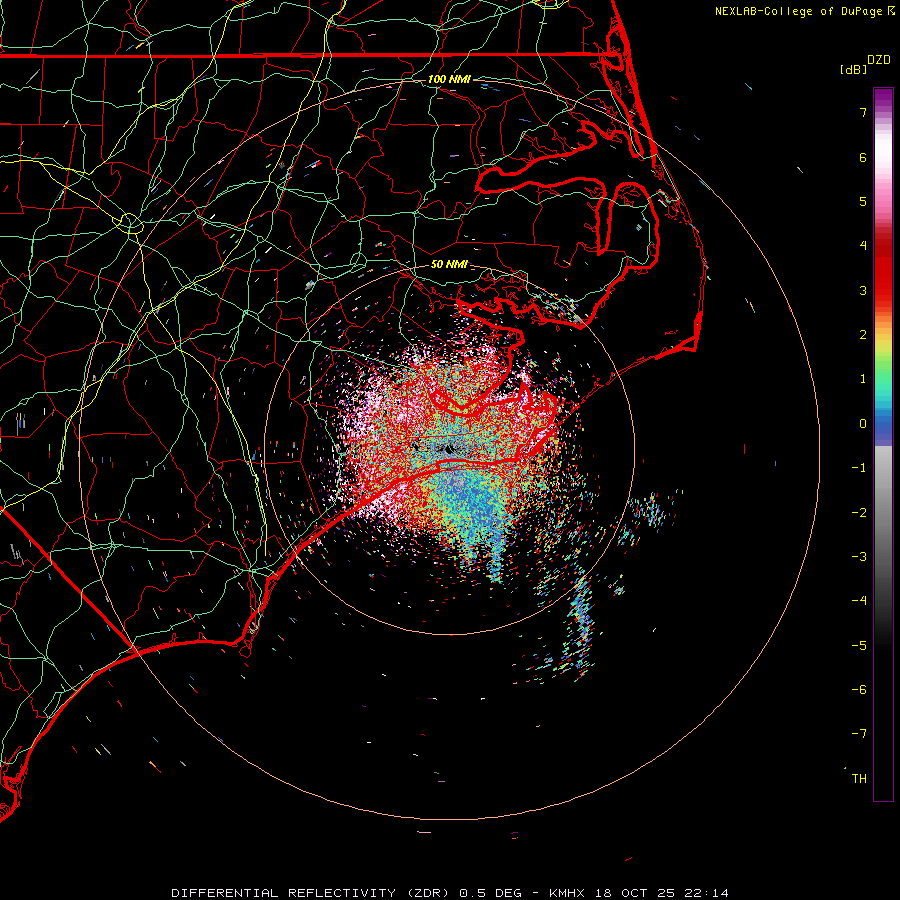Click the 4 value on the color scale
The width and height of the screenshot is (900, 900).
pyautogui.click(x=863, y=246)
